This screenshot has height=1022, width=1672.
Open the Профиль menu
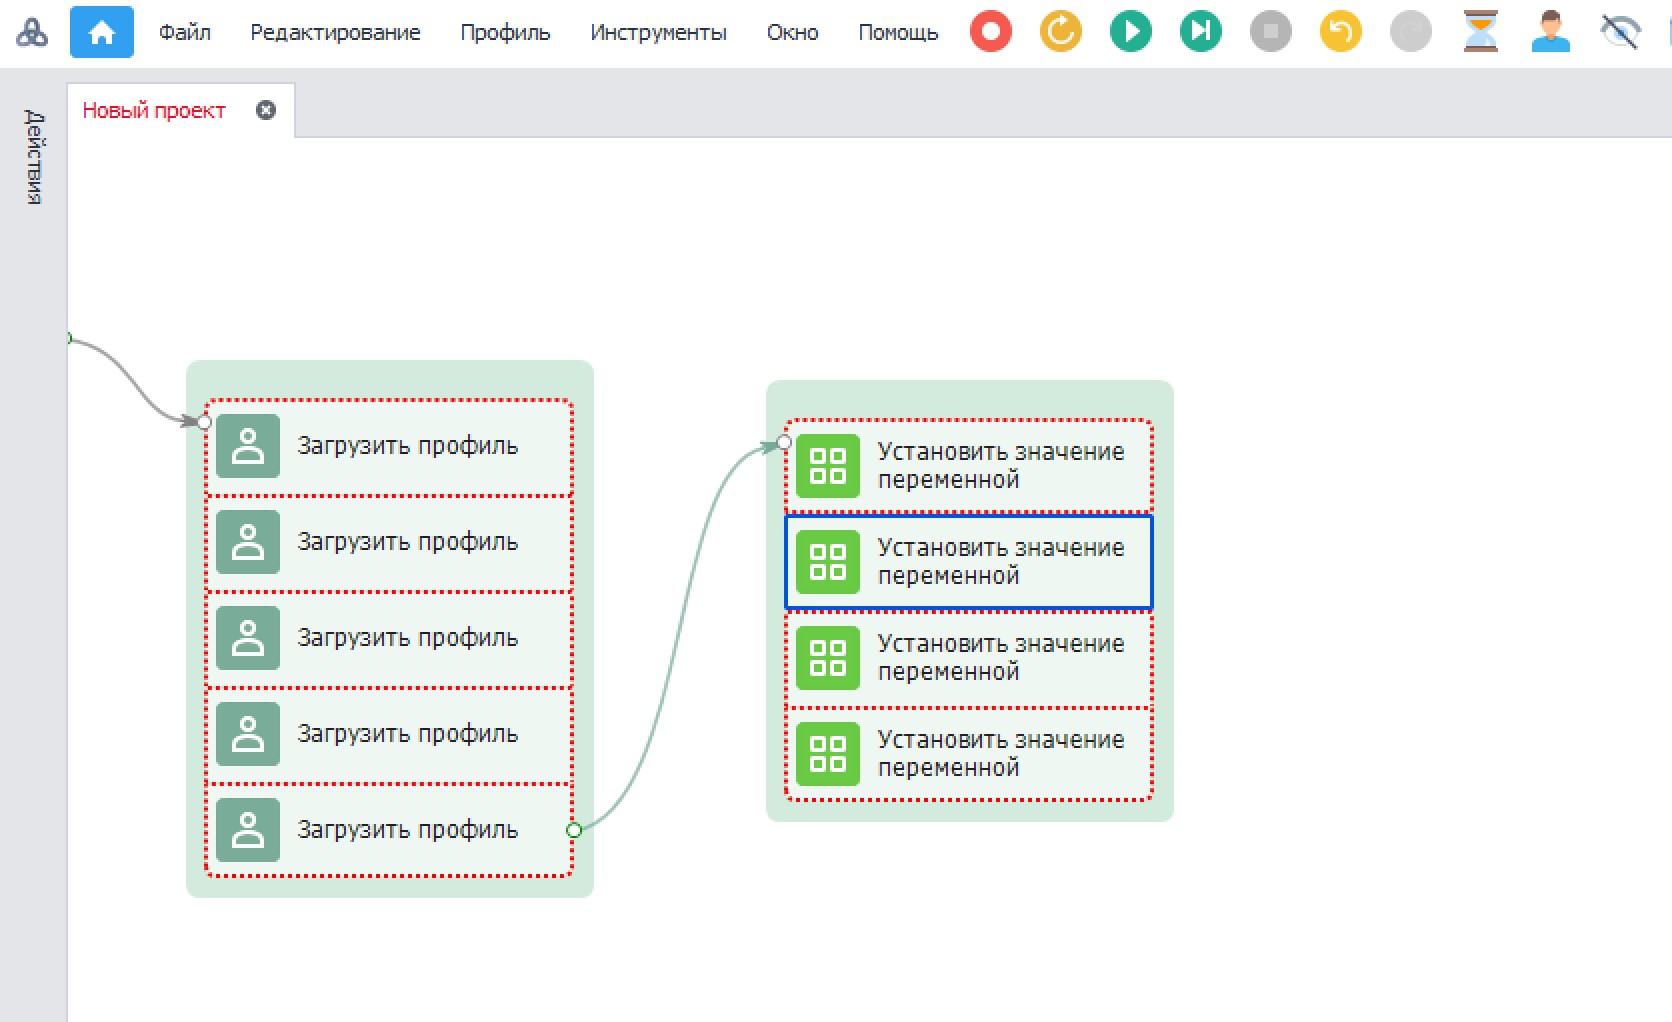click(x=505, y=33)
